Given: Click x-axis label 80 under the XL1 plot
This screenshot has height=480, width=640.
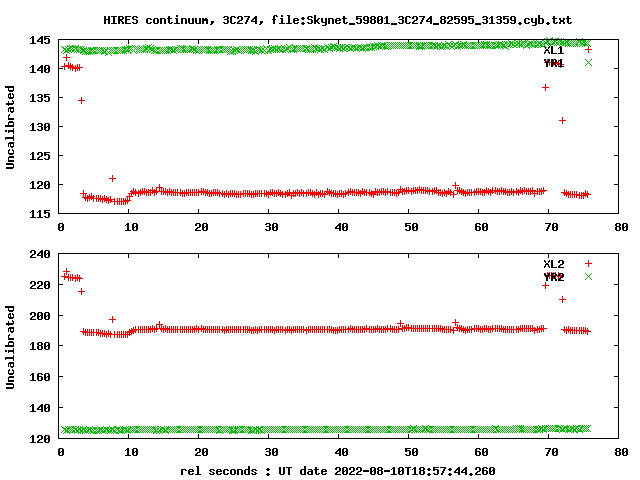Looking at the screenshot, I should (x=621, y=227).
